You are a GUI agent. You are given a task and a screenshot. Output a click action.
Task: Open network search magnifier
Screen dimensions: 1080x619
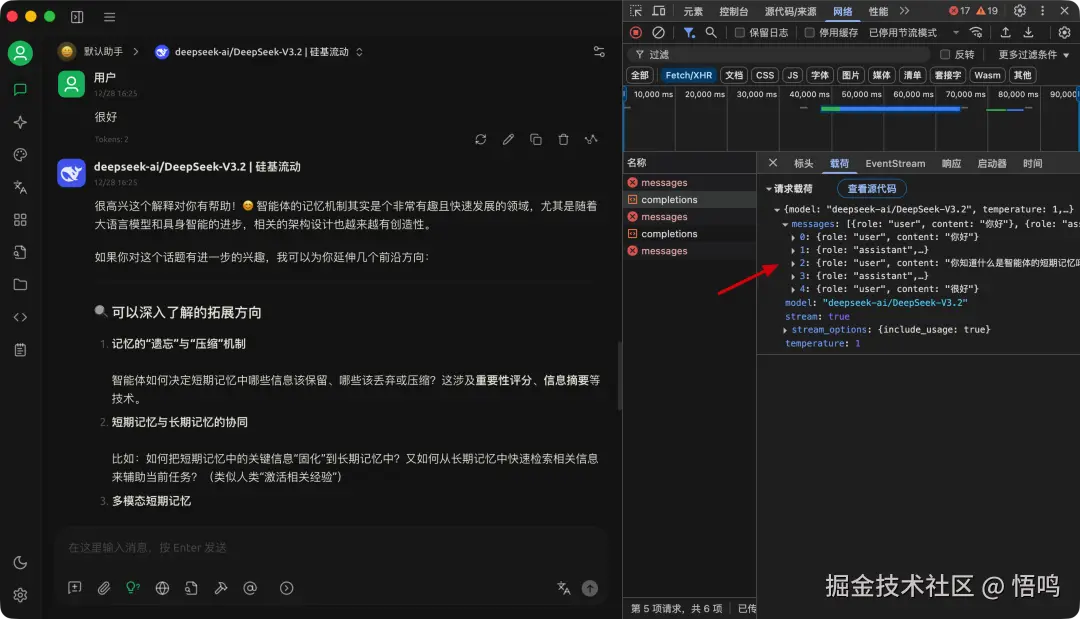click(x=711, y=32)
